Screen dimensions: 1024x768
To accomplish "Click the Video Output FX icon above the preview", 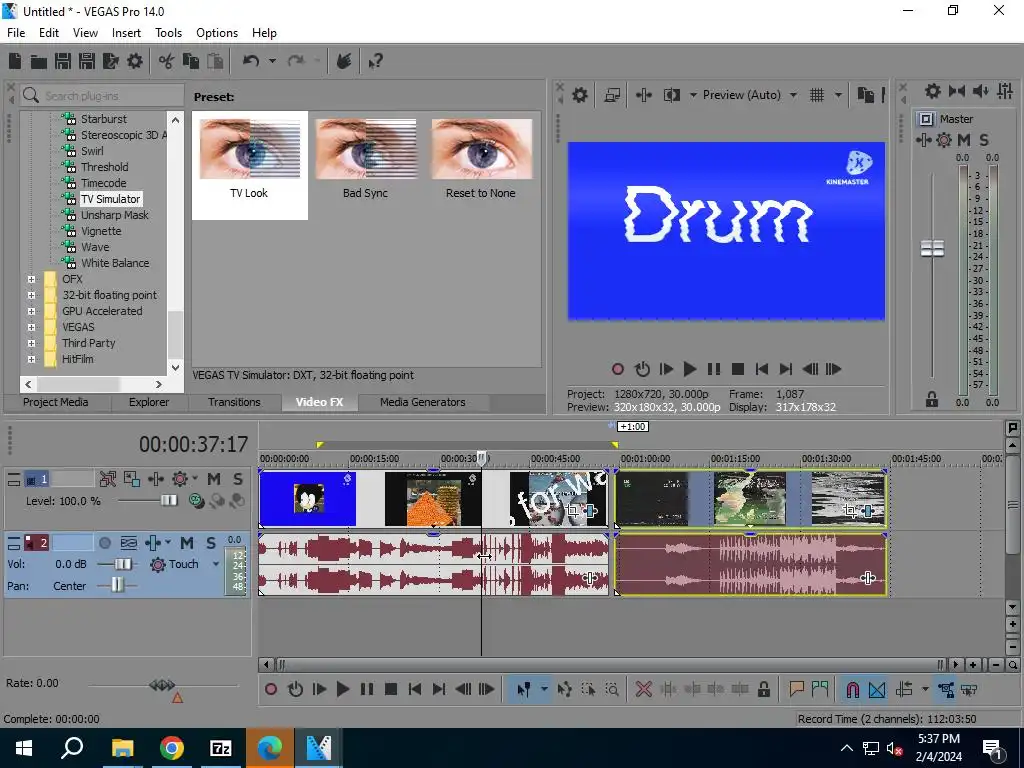I will [x=644, y=95].
